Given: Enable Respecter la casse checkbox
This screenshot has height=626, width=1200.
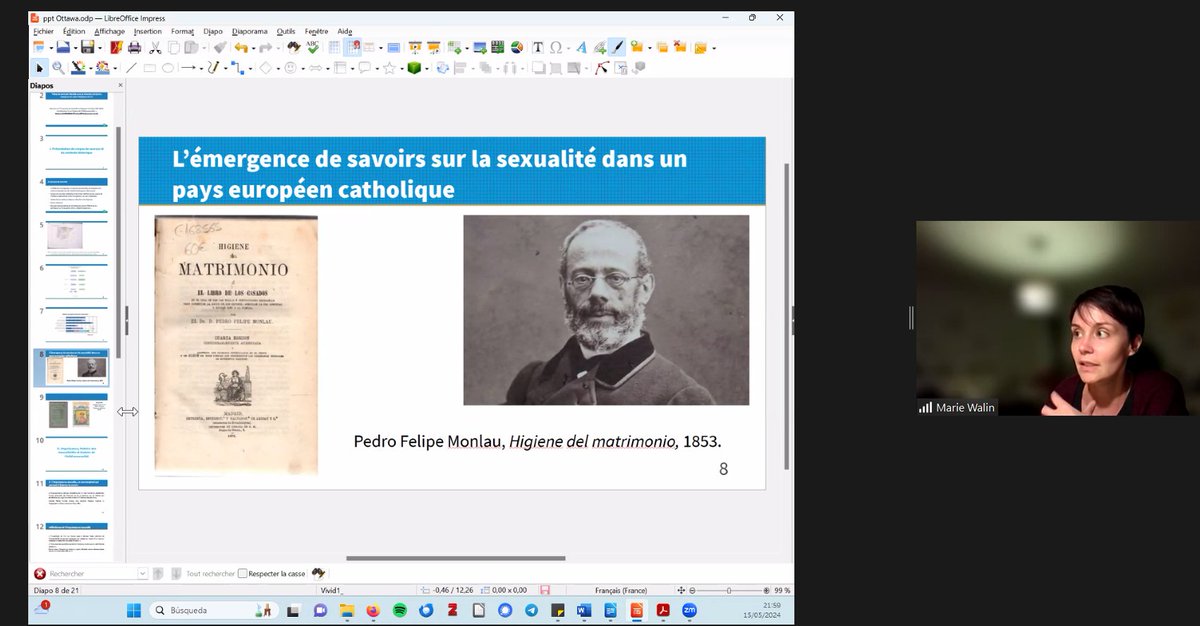Looking at the screenshot, I should pyautogui.click(x=243, y=574).
